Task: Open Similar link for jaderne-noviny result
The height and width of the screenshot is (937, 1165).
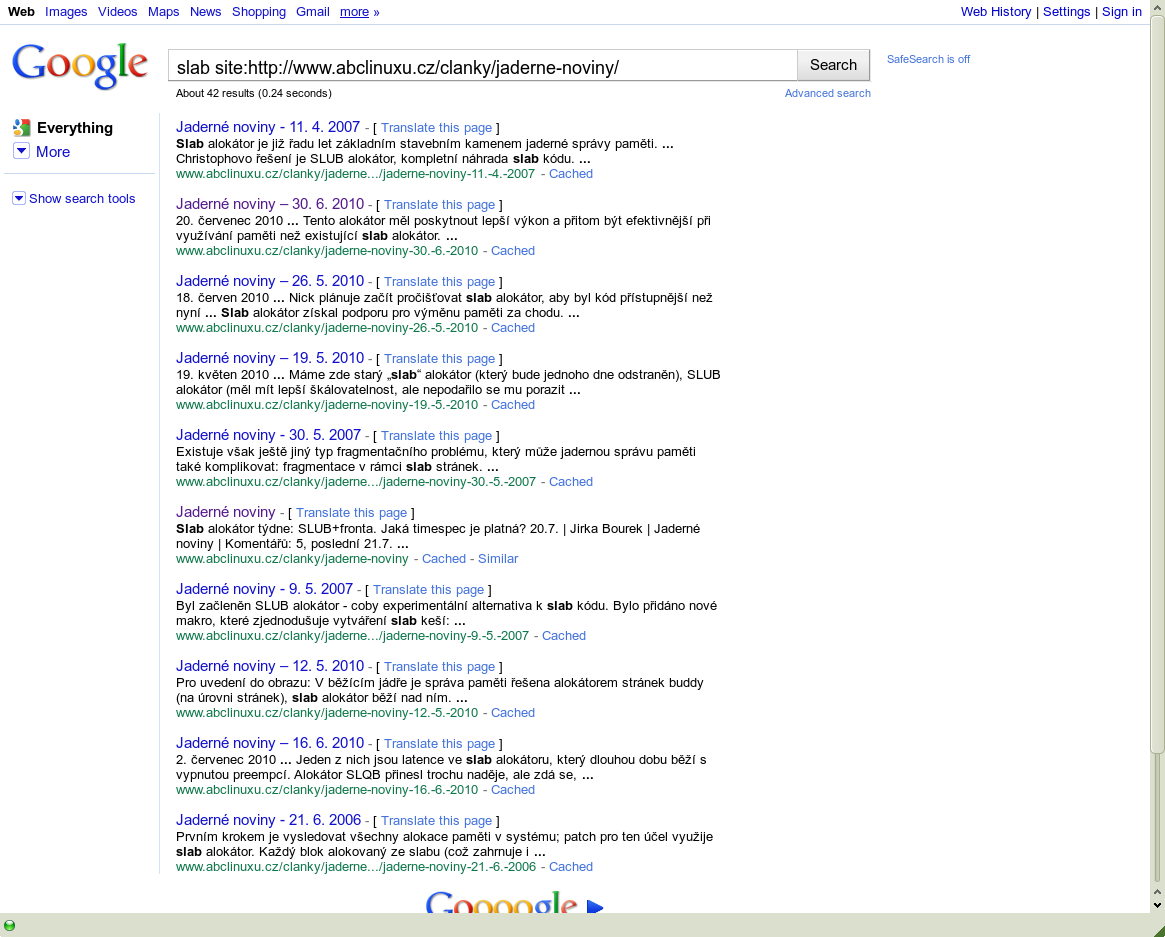Action: click(498, 559)
